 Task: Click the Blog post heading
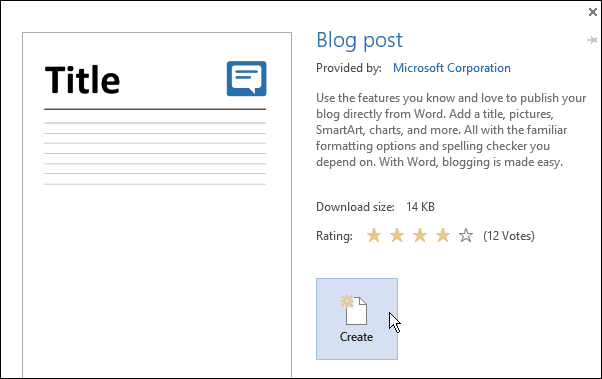[x=359, y=40]
